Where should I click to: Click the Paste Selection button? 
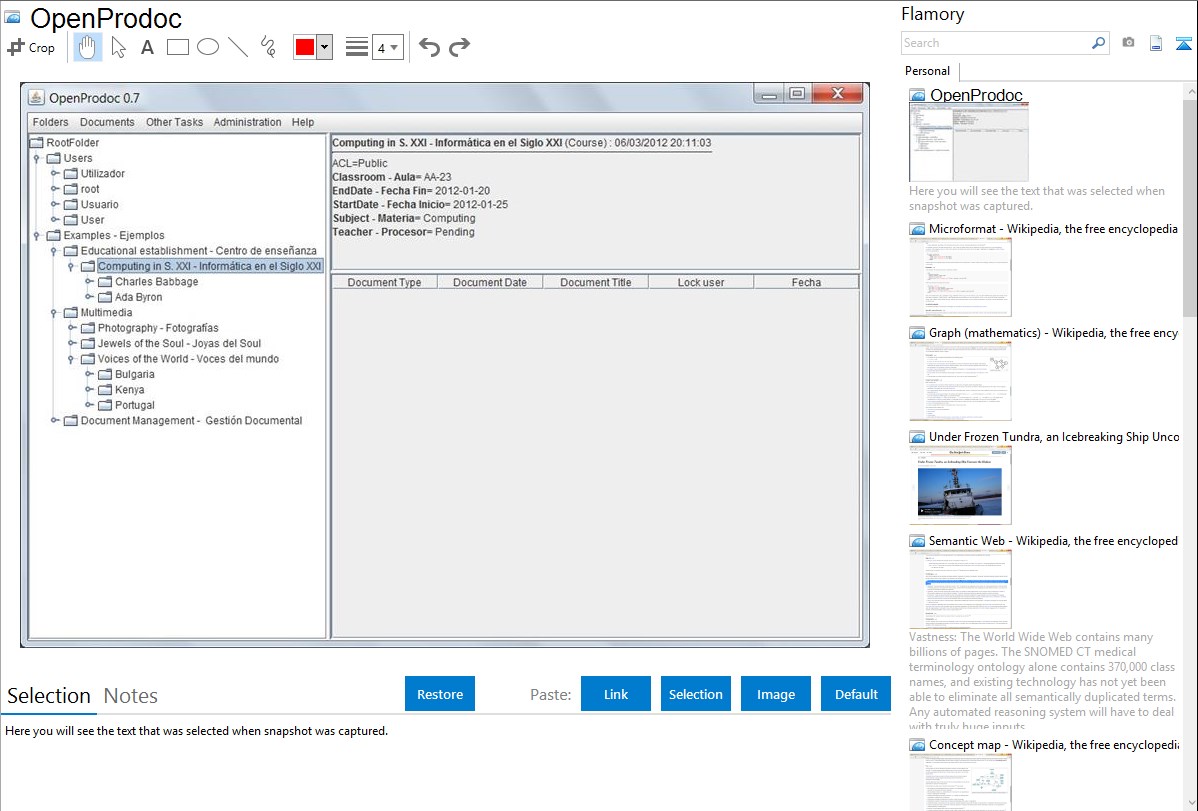(x=695, y=694)
